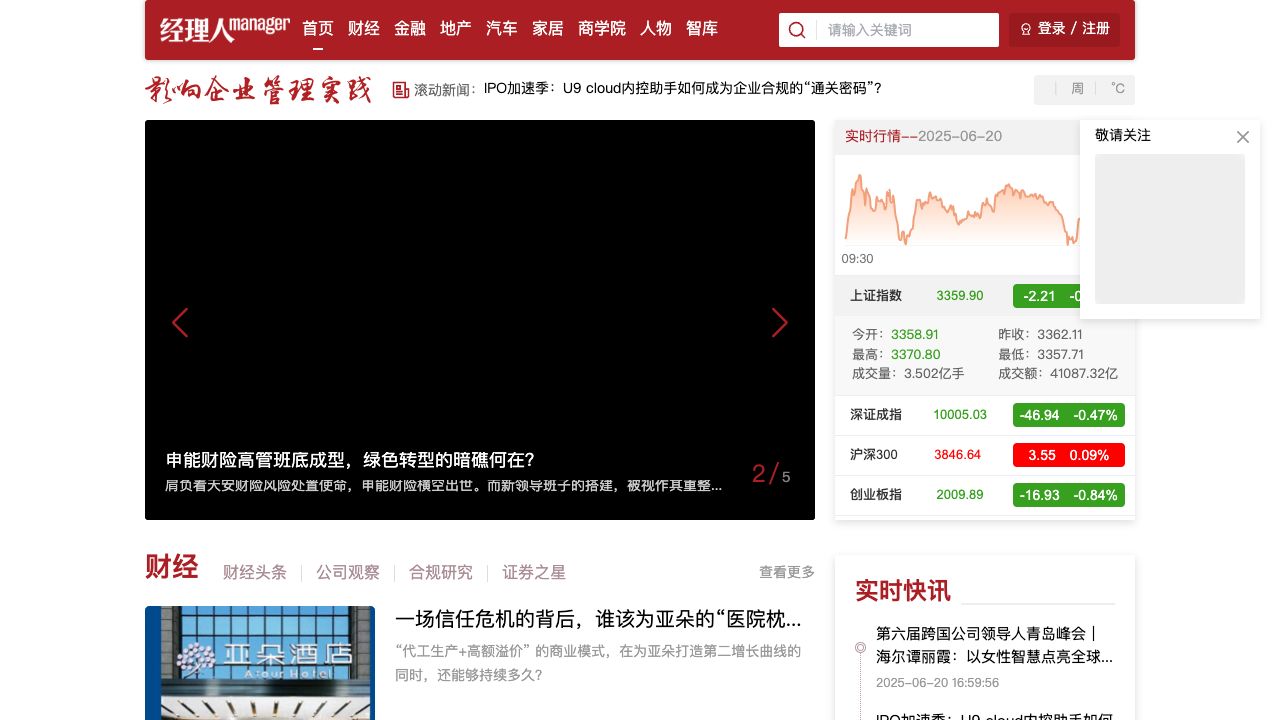Click the 影响企业管理实践 slogan image
This screenshot has height=720, width=1280.
coord(258,90)
